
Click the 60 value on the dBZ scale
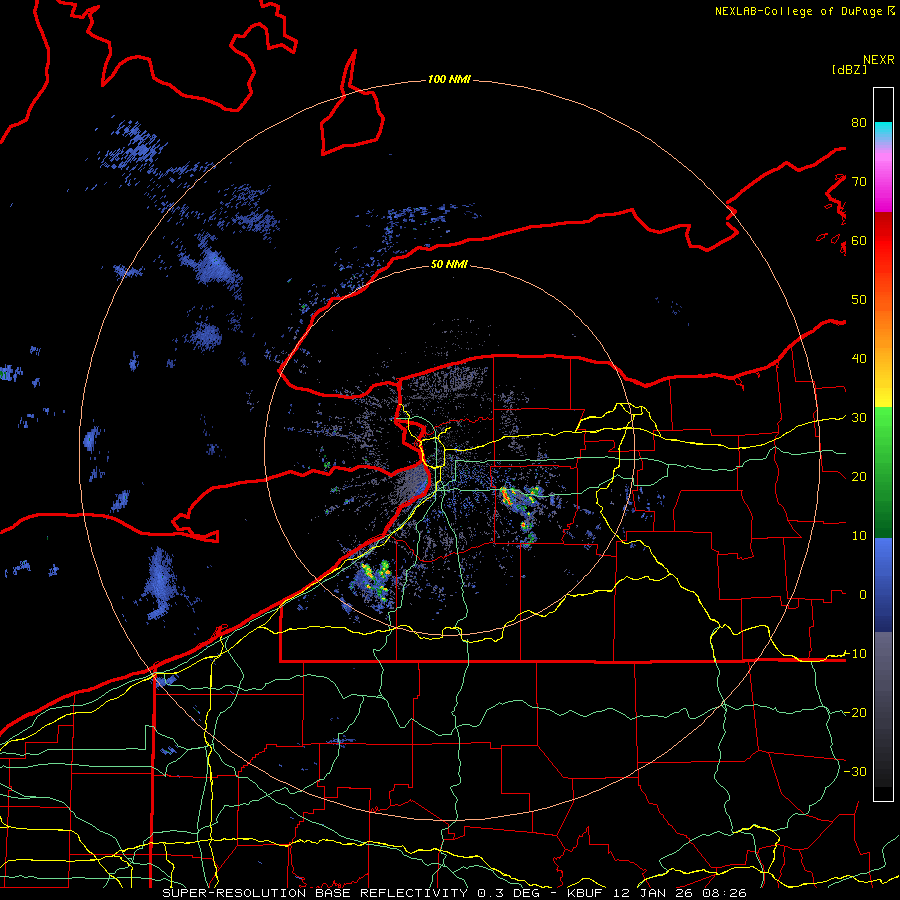pyautogui.click(x=859, y=240)
